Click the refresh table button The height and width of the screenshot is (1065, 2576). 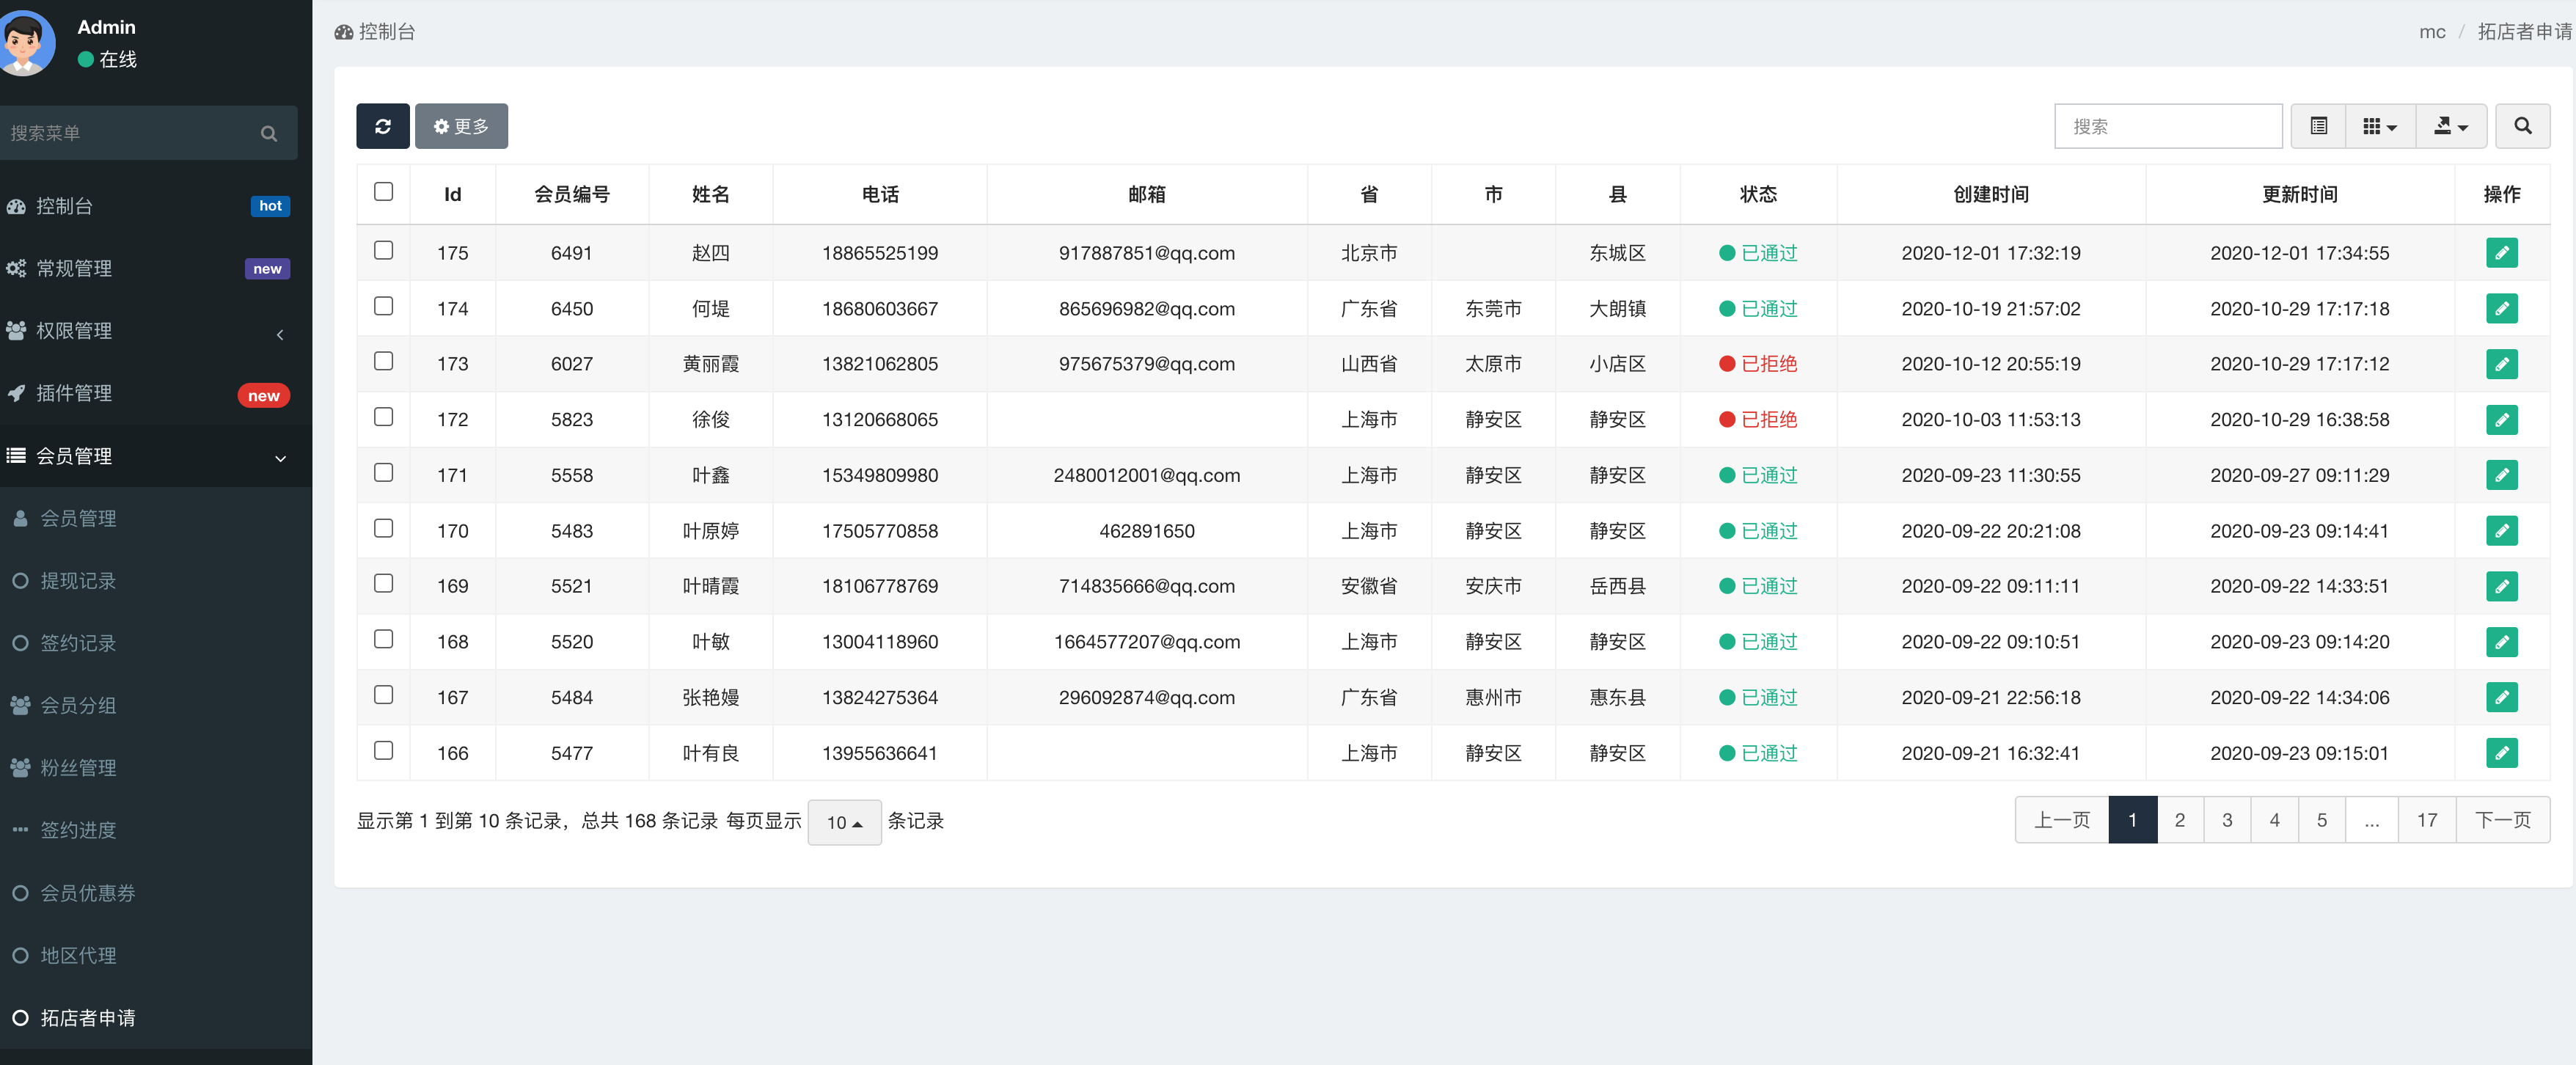tap(382, 126)
